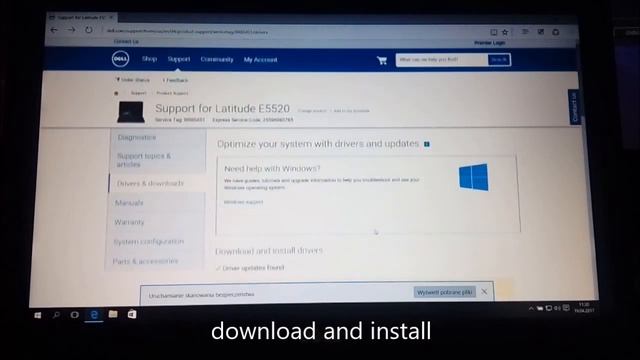Screen dimensions: 640x360
Task: Click the Support breadcrumb link
Action: [x=138, y=93]
